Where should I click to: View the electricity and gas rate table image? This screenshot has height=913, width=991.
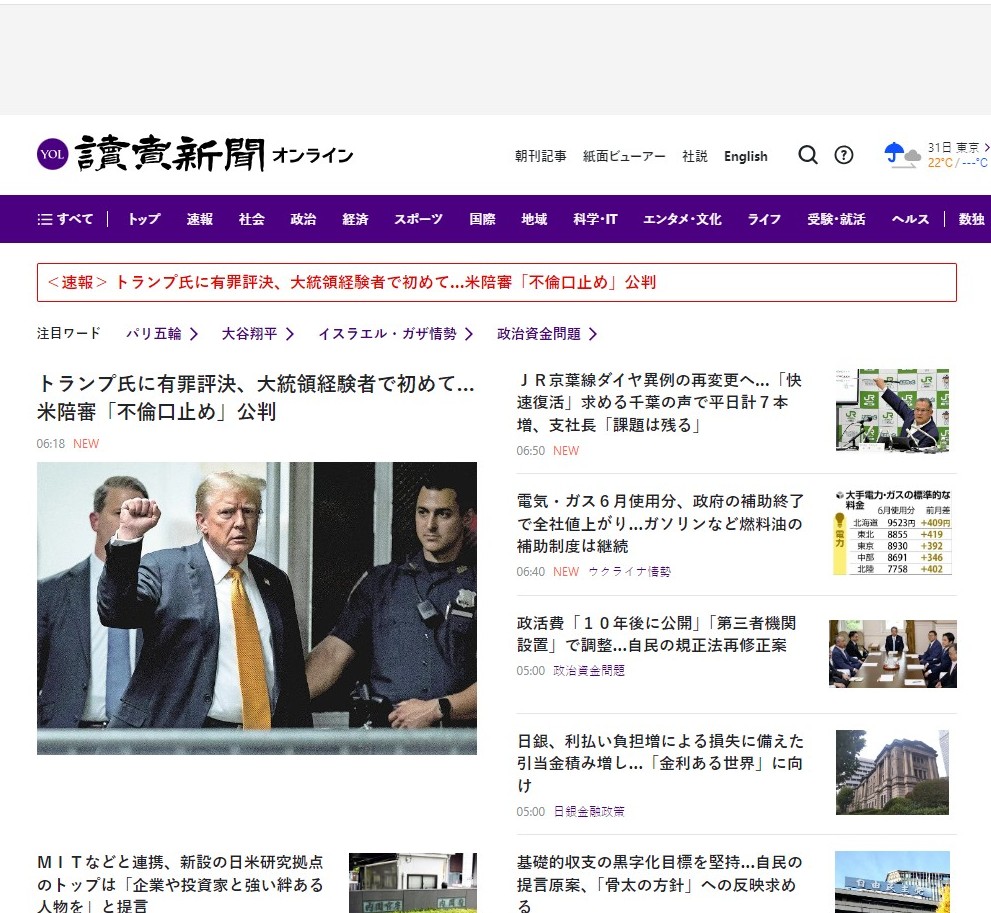pos(892,532)
